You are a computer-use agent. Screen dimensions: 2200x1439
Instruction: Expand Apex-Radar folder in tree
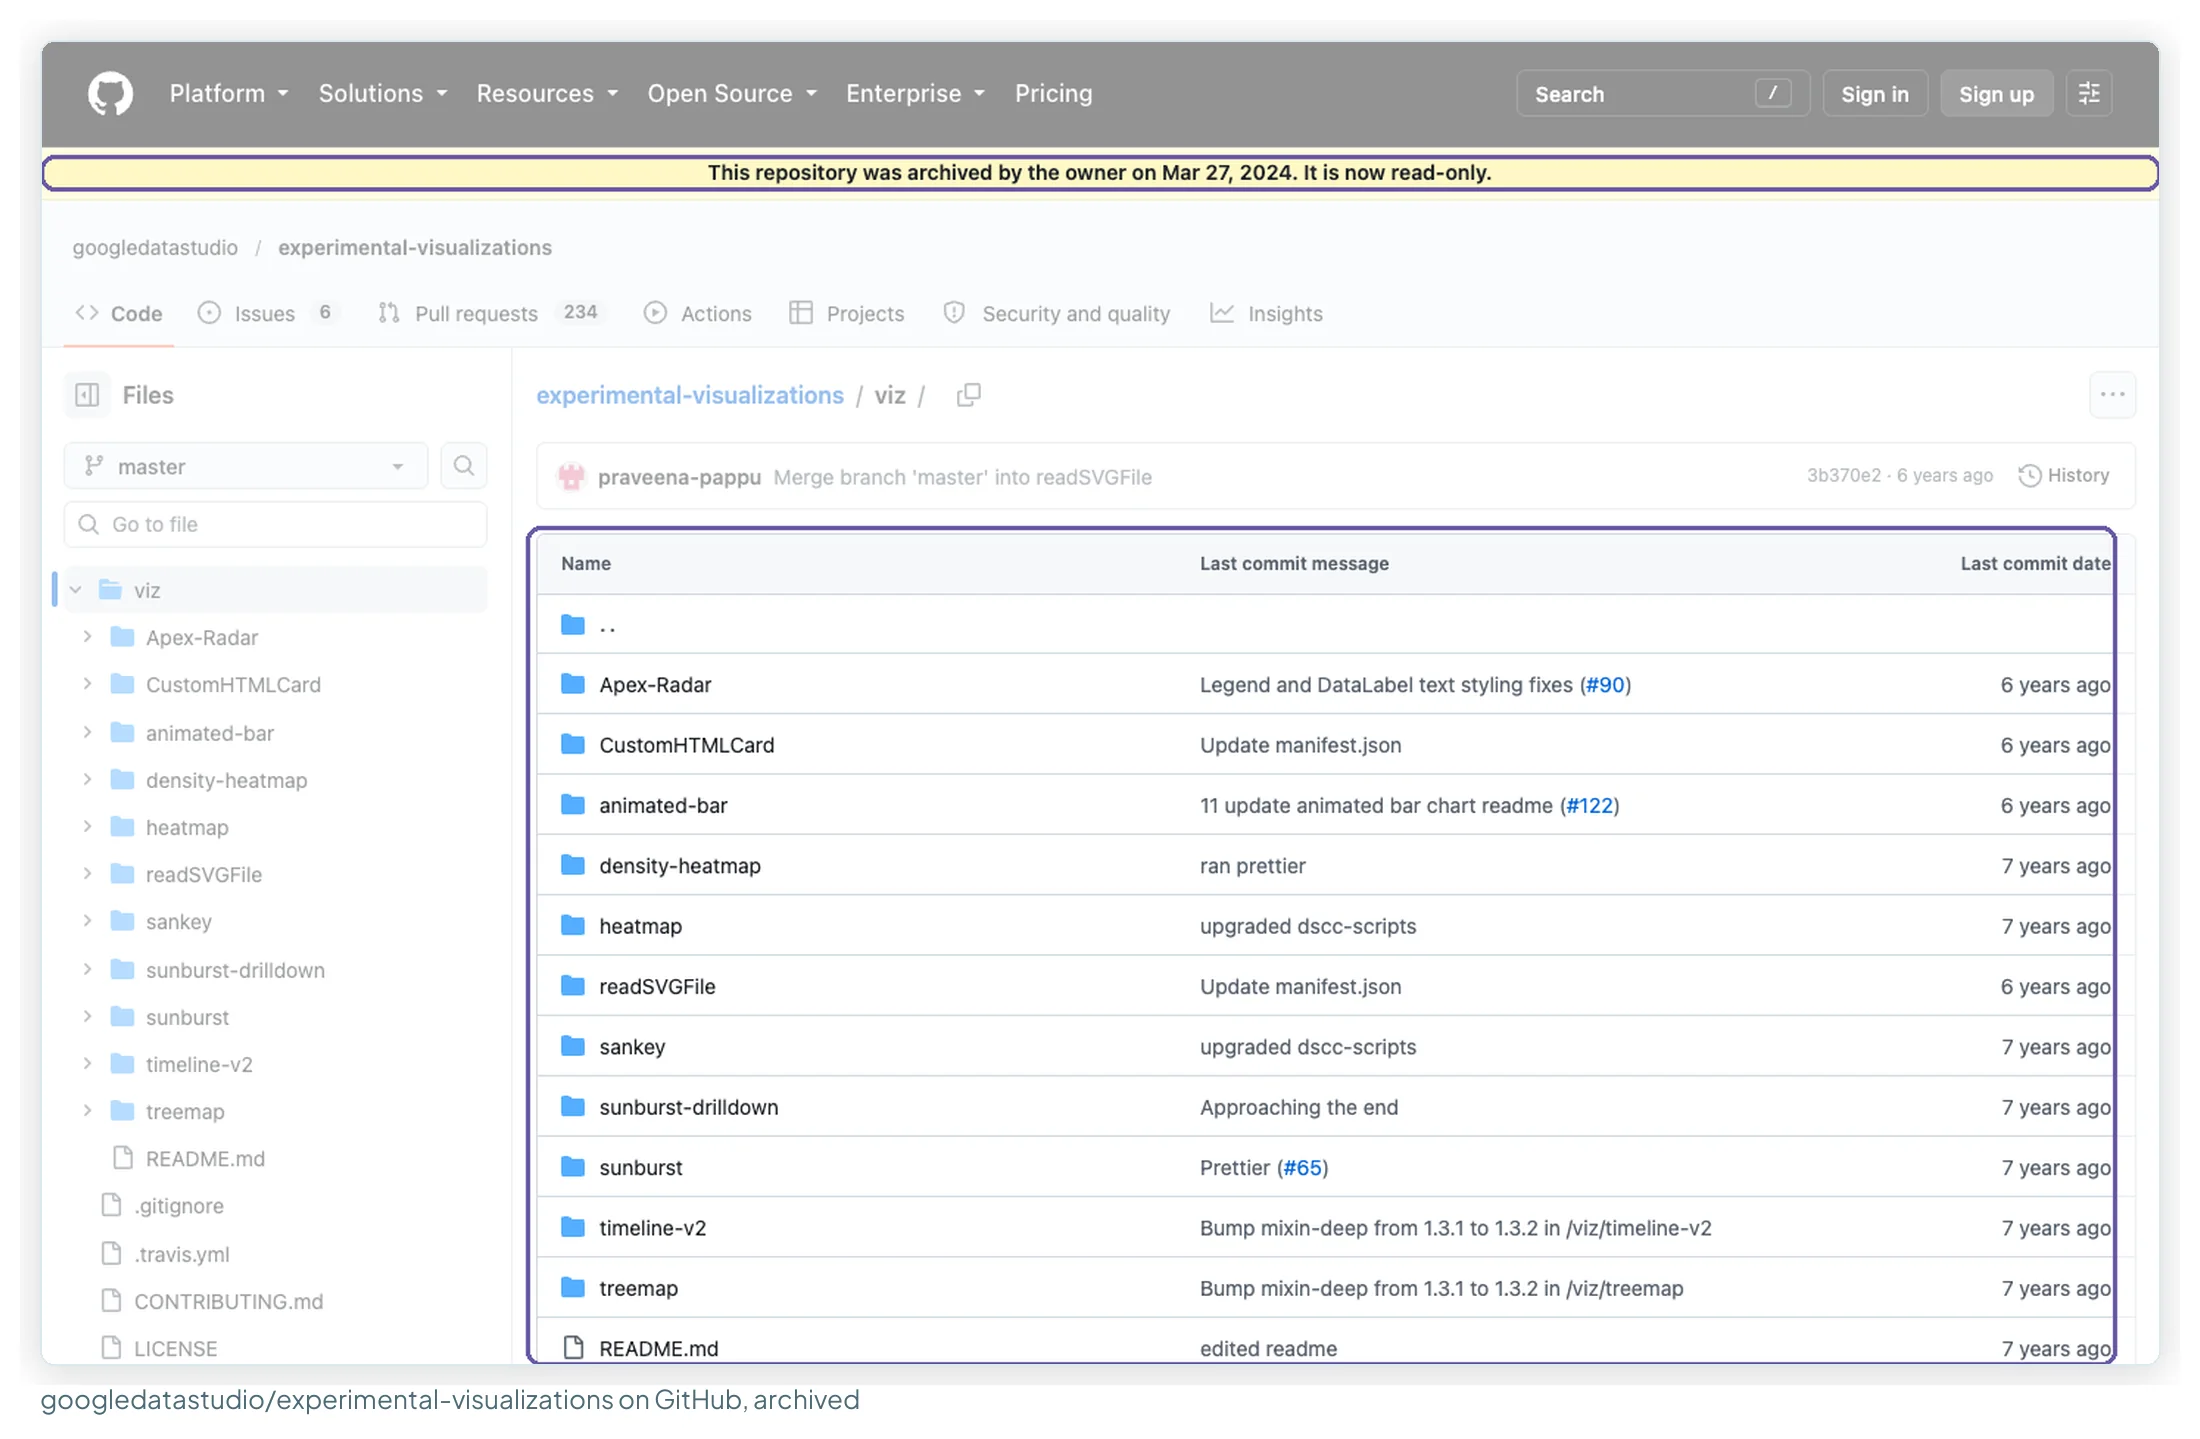point(87,637)
